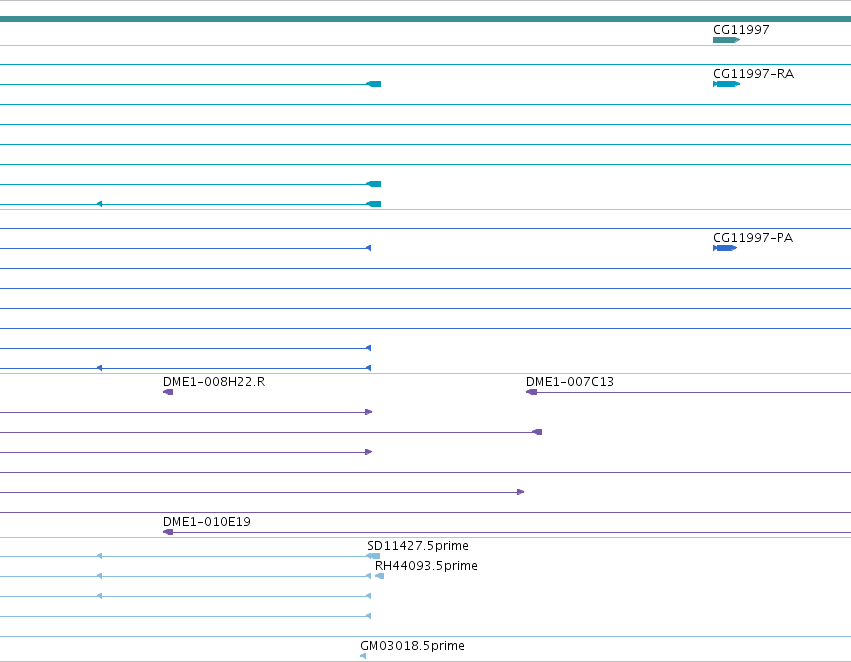Click the thick teal chromosome bar at the top
The image size is (851, 662).
click(426, 19)
